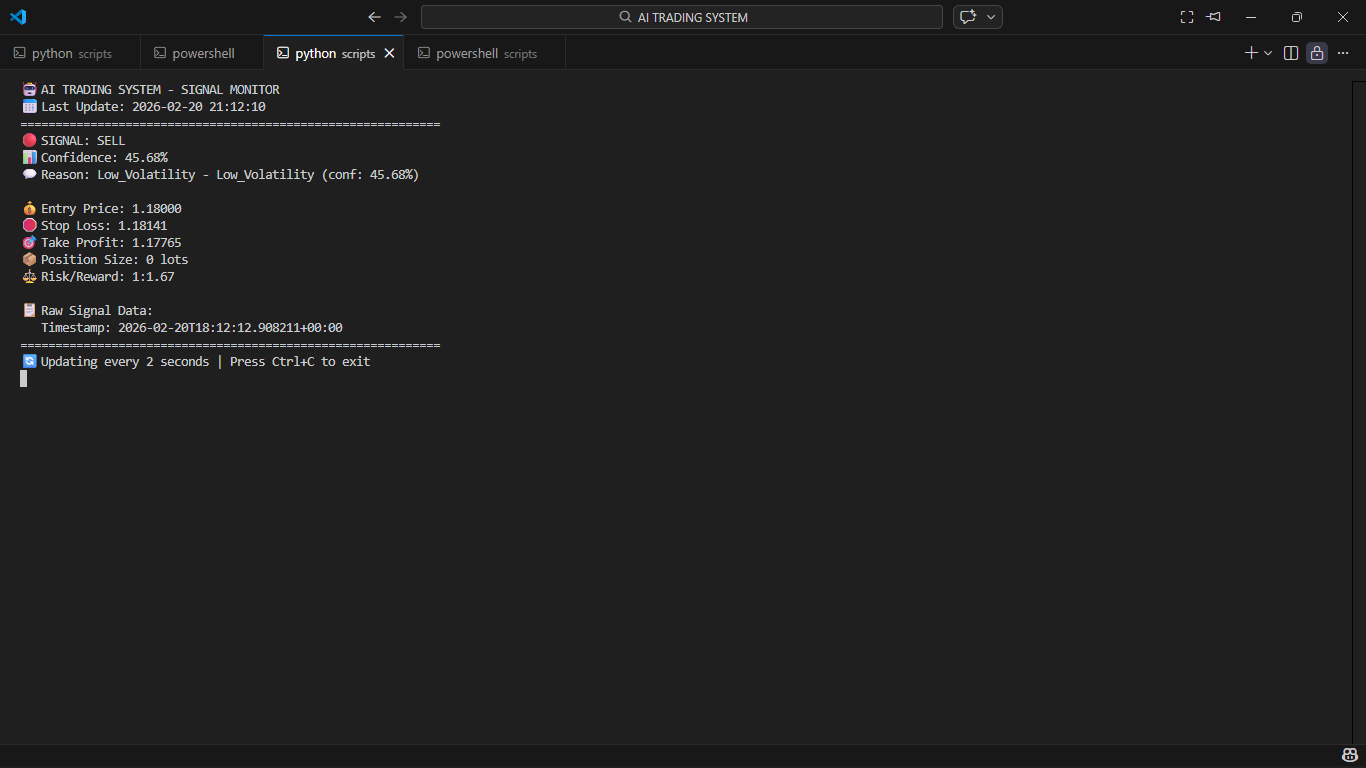
Task: Open the Copilot chat icon
Action: 967,17
